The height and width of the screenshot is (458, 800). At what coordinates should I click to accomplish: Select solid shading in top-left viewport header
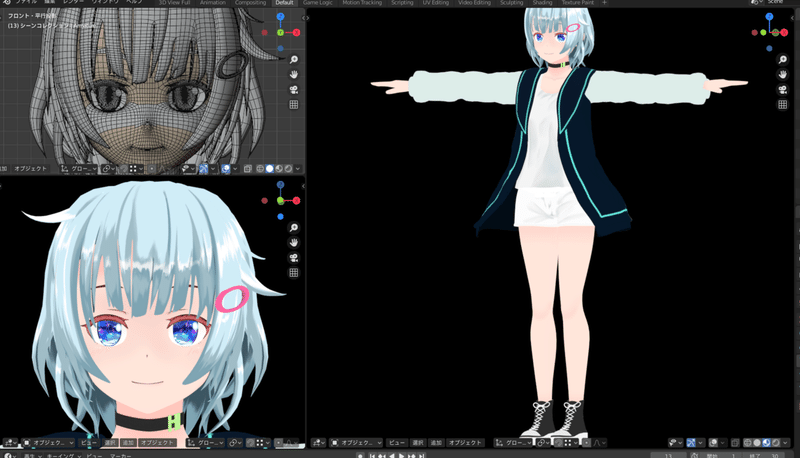(269, 169)
